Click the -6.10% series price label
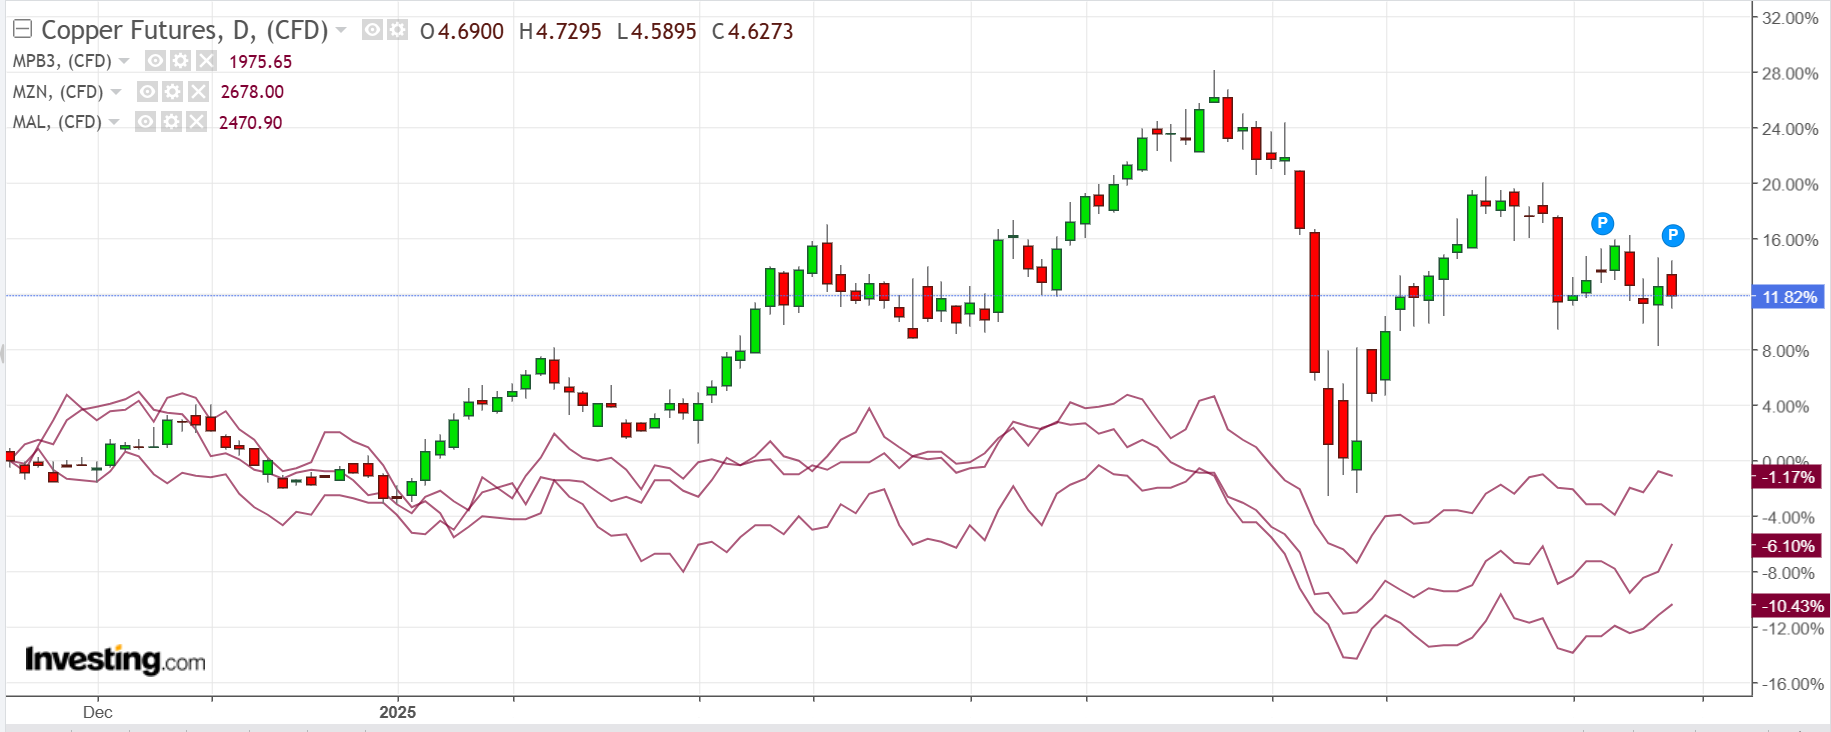 pyautogui.click(x=1788, y=546)
